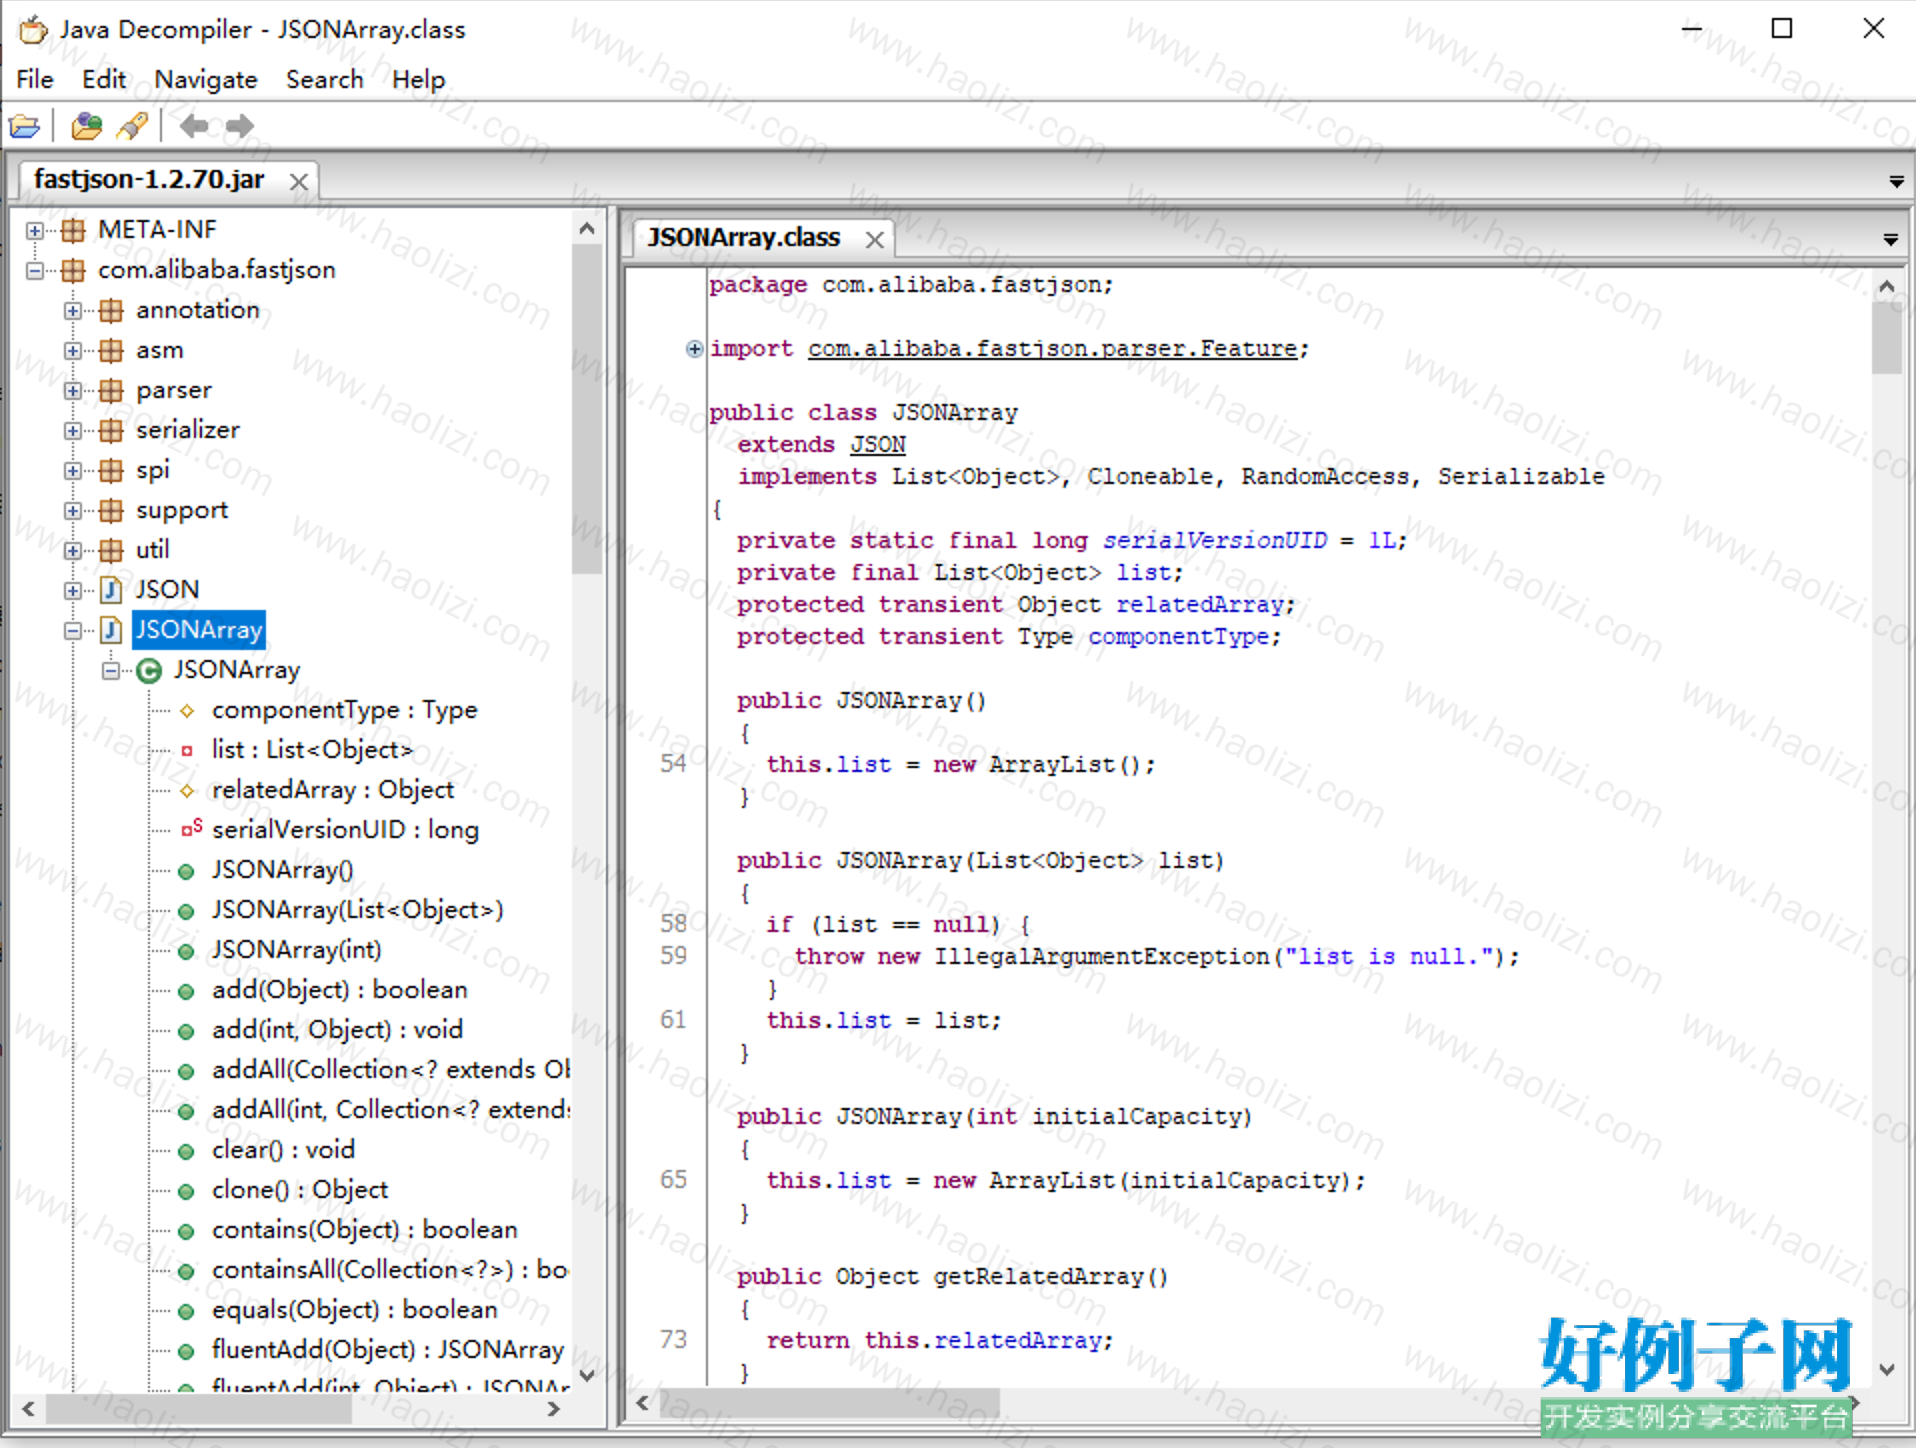The image size is (1916, 1448).
Task: Click the util package icon
Action: [111, 550]
